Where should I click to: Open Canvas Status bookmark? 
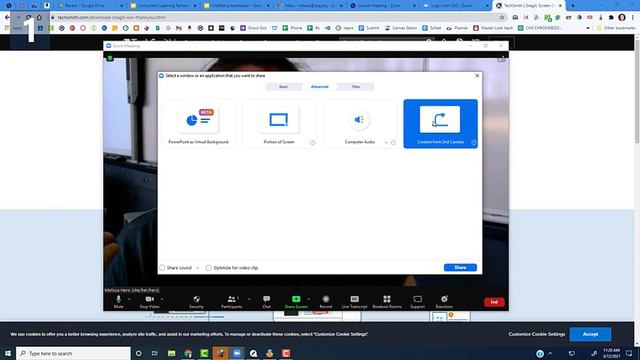pyautogui.click(x=400, y=28)
